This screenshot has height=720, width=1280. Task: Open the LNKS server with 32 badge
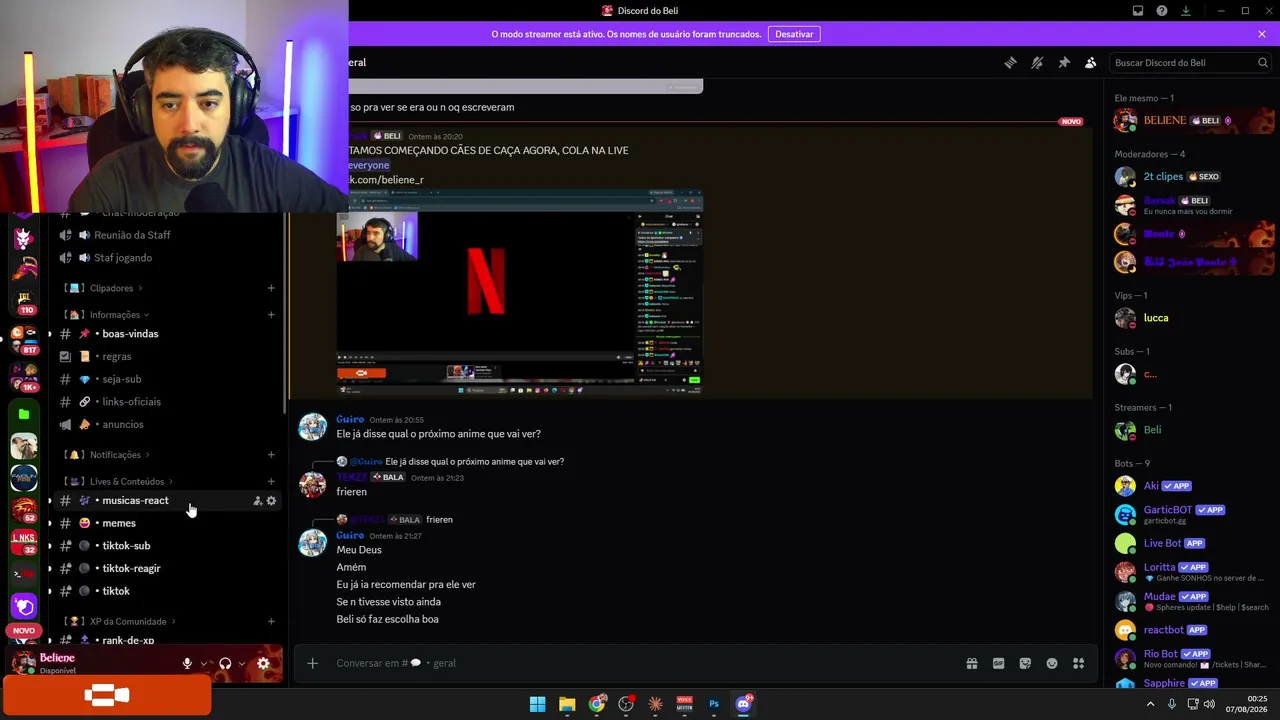(24, 542)
